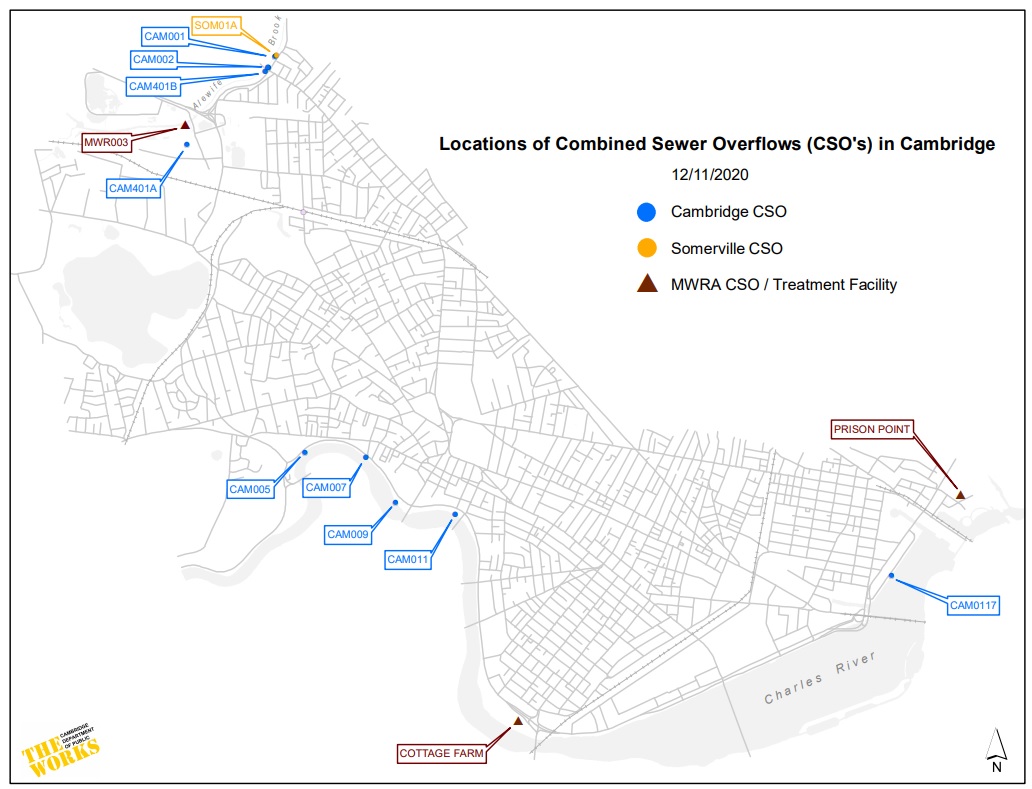Select the CAM009 label box
This screenshot has width=1032, height=789.
pos(348,535)
